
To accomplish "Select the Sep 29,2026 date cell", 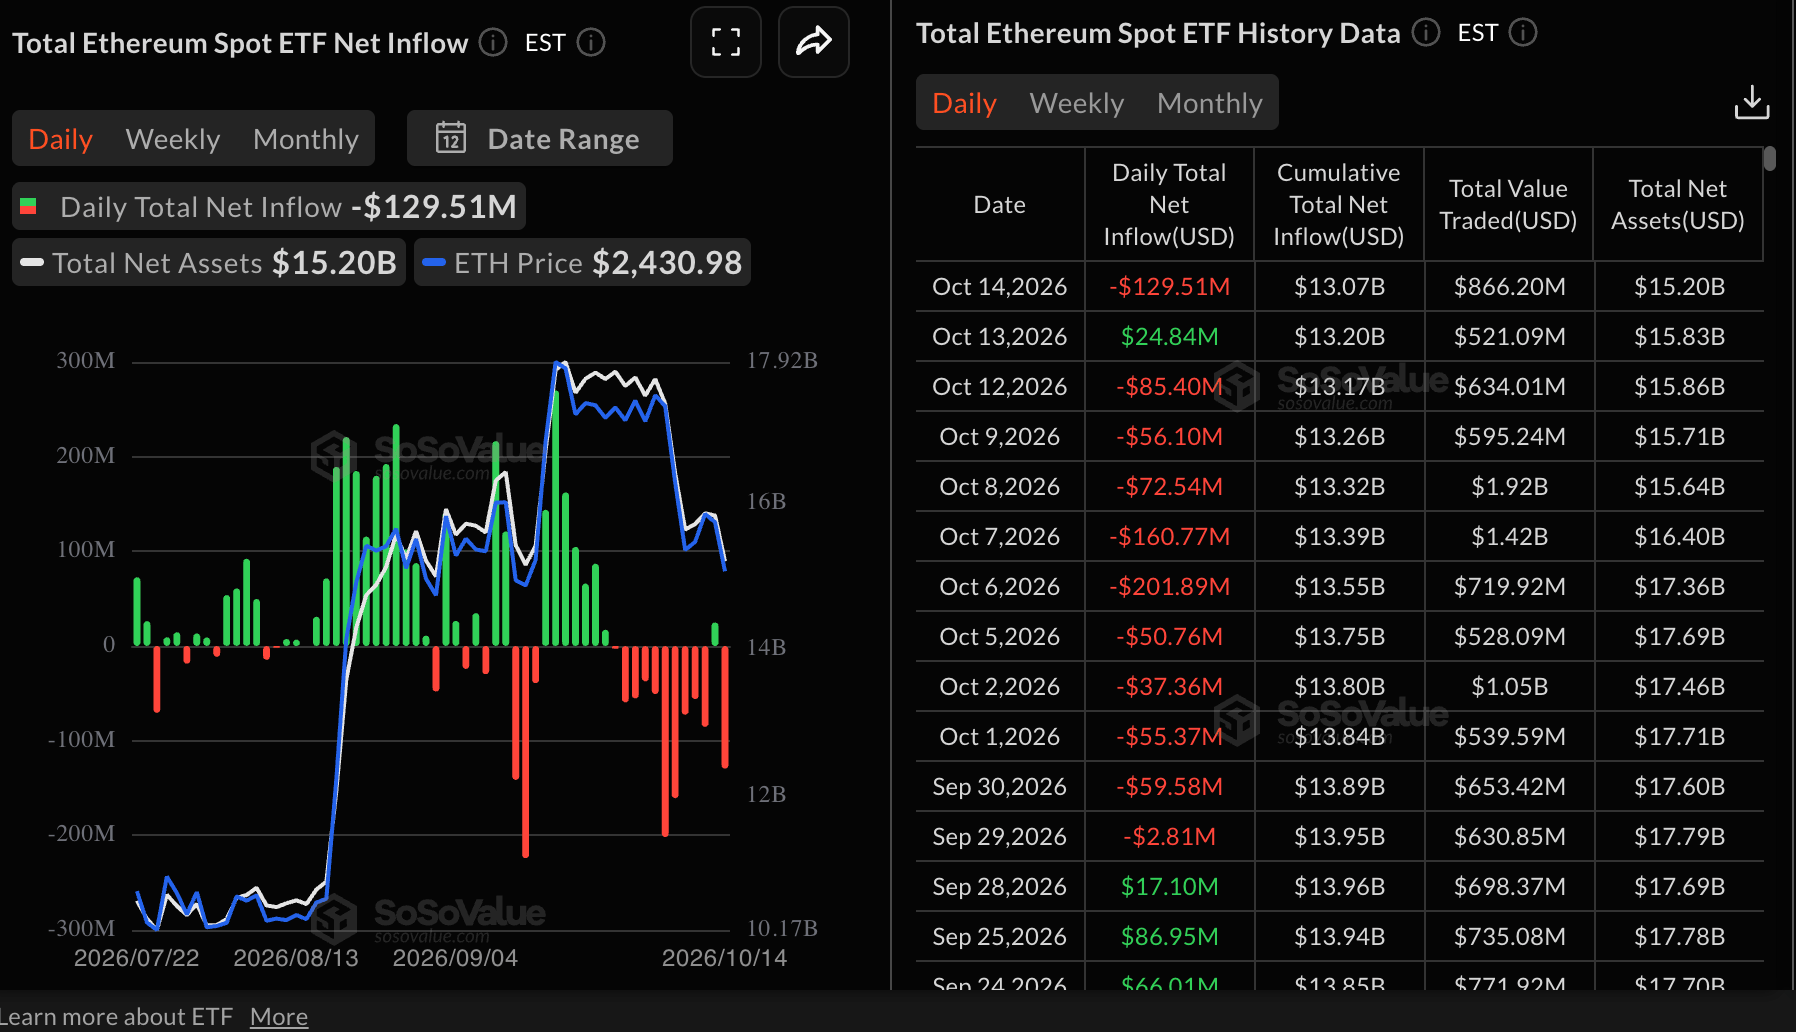I will [x=1000, y=837].
